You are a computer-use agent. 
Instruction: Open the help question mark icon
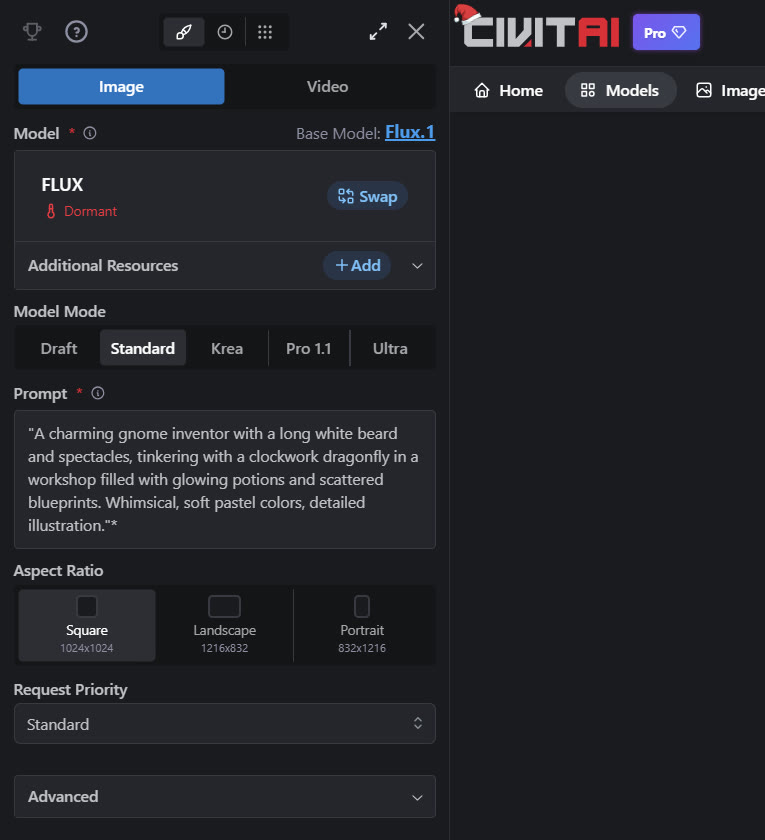[x=77, y=32]
